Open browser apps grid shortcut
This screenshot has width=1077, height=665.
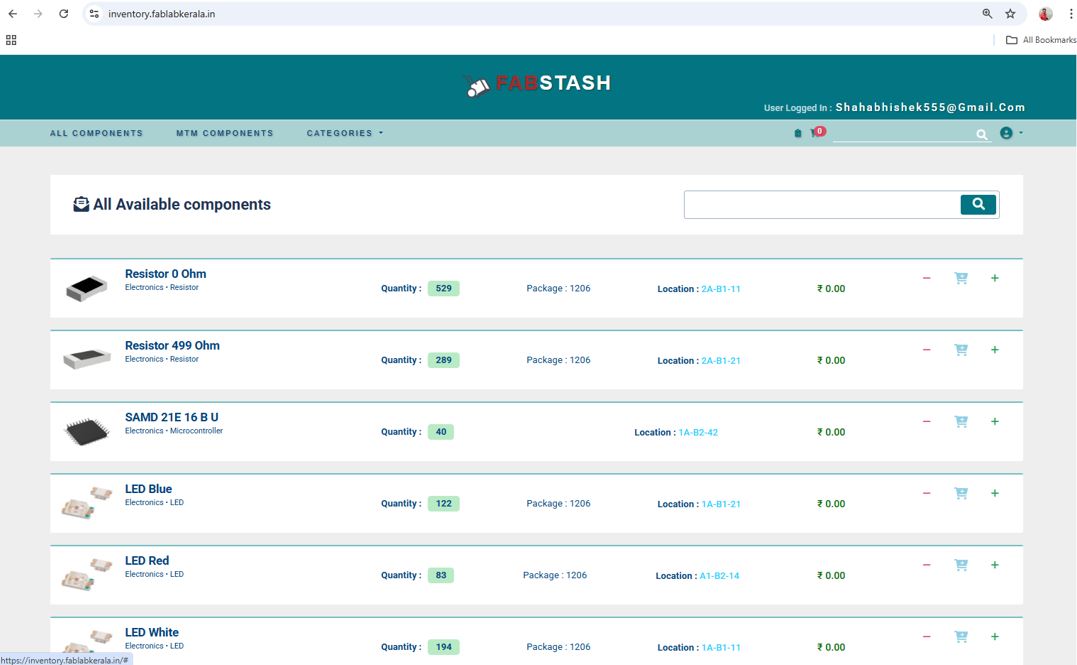pos(11,40)
